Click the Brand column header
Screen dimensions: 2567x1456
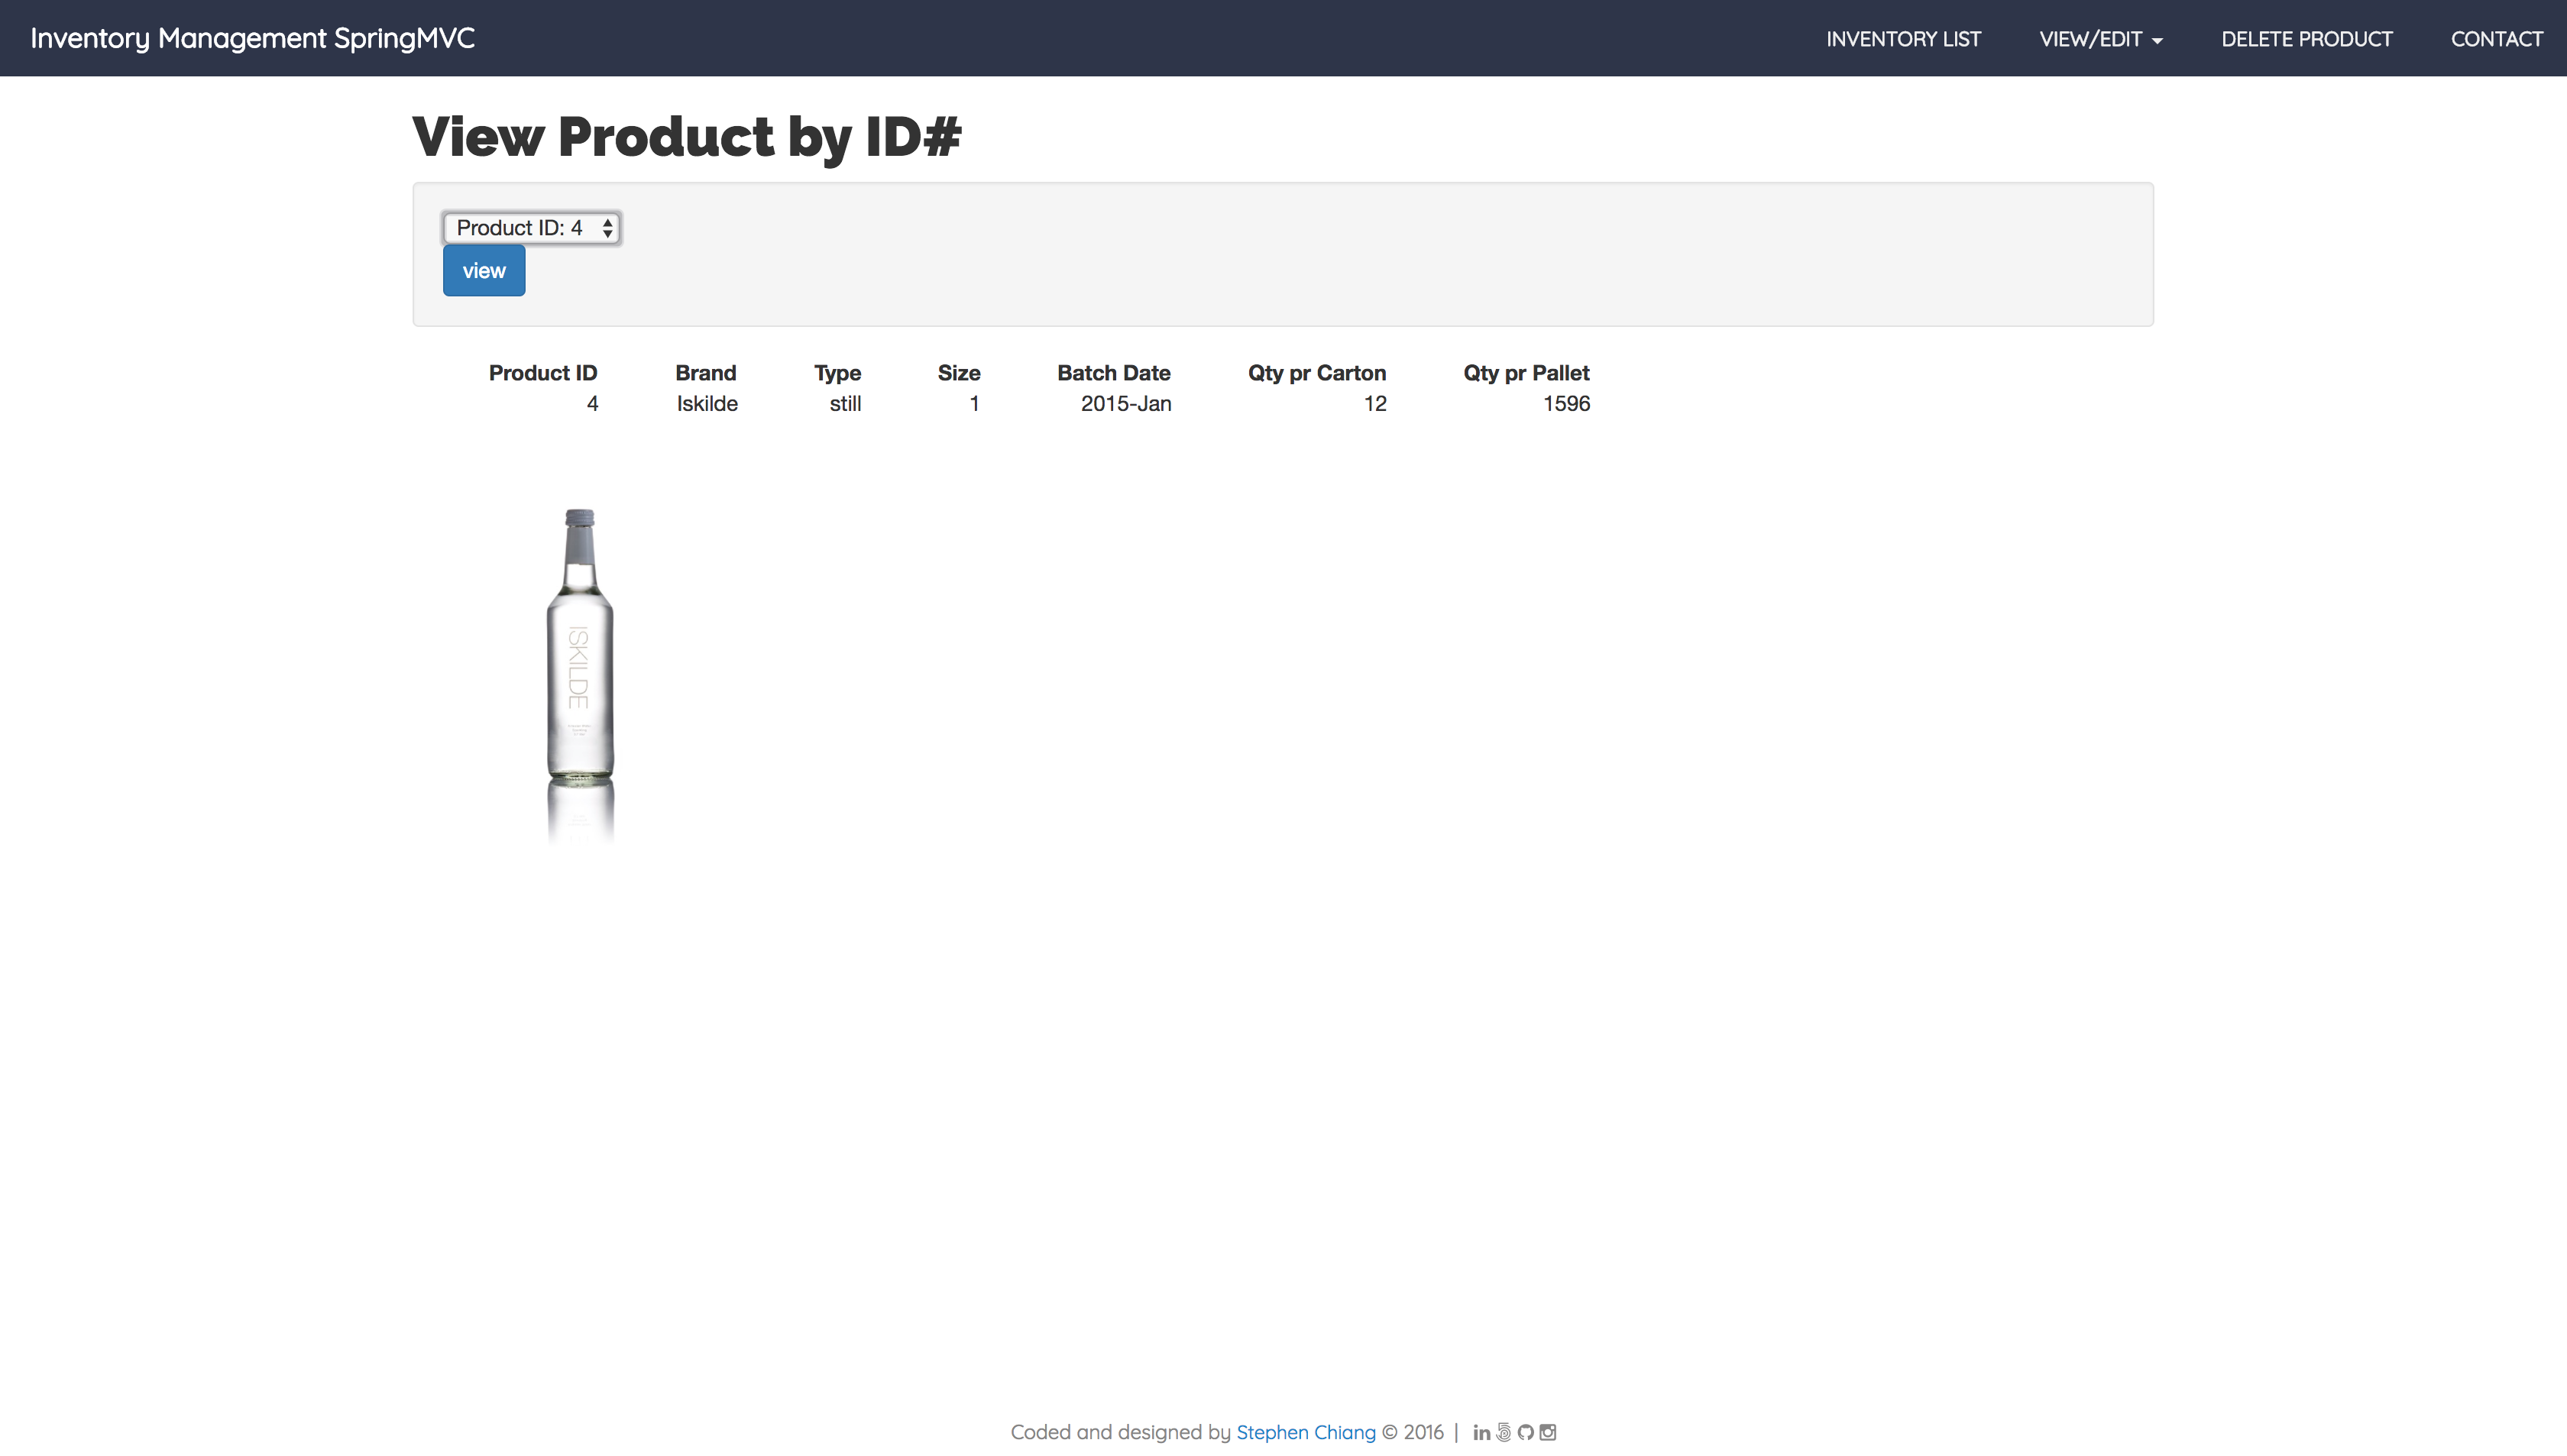click(x=705, y=373)
